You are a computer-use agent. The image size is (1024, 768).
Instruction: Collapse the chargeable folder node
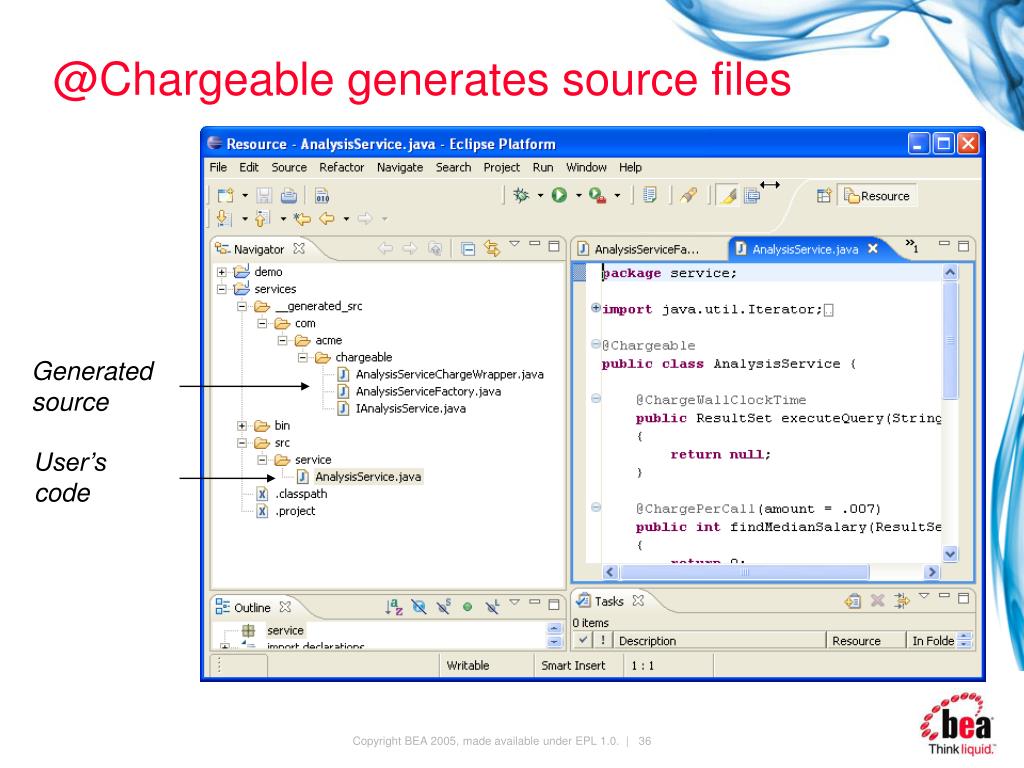click(x=302, y=357)
